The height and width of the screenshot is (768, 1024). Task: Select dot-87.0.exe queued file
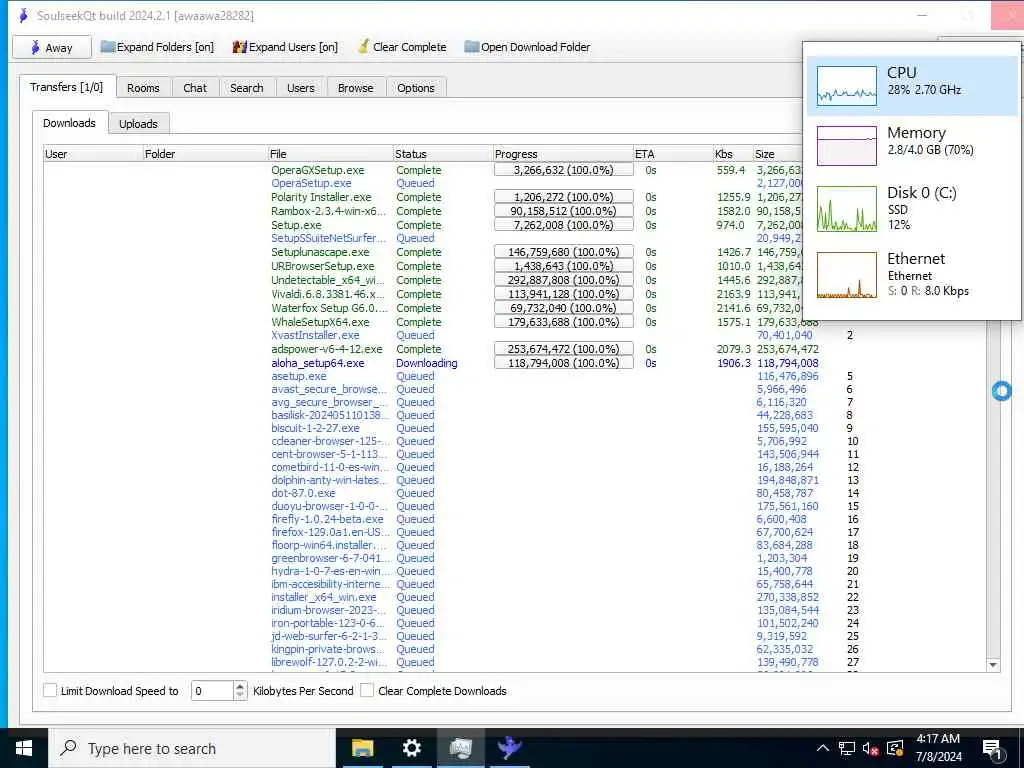303,493
